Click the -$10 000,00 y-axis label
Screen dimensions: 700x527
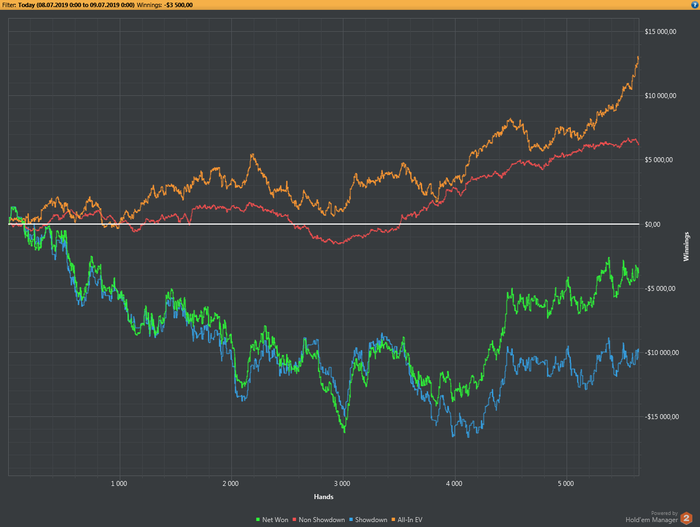661,352
